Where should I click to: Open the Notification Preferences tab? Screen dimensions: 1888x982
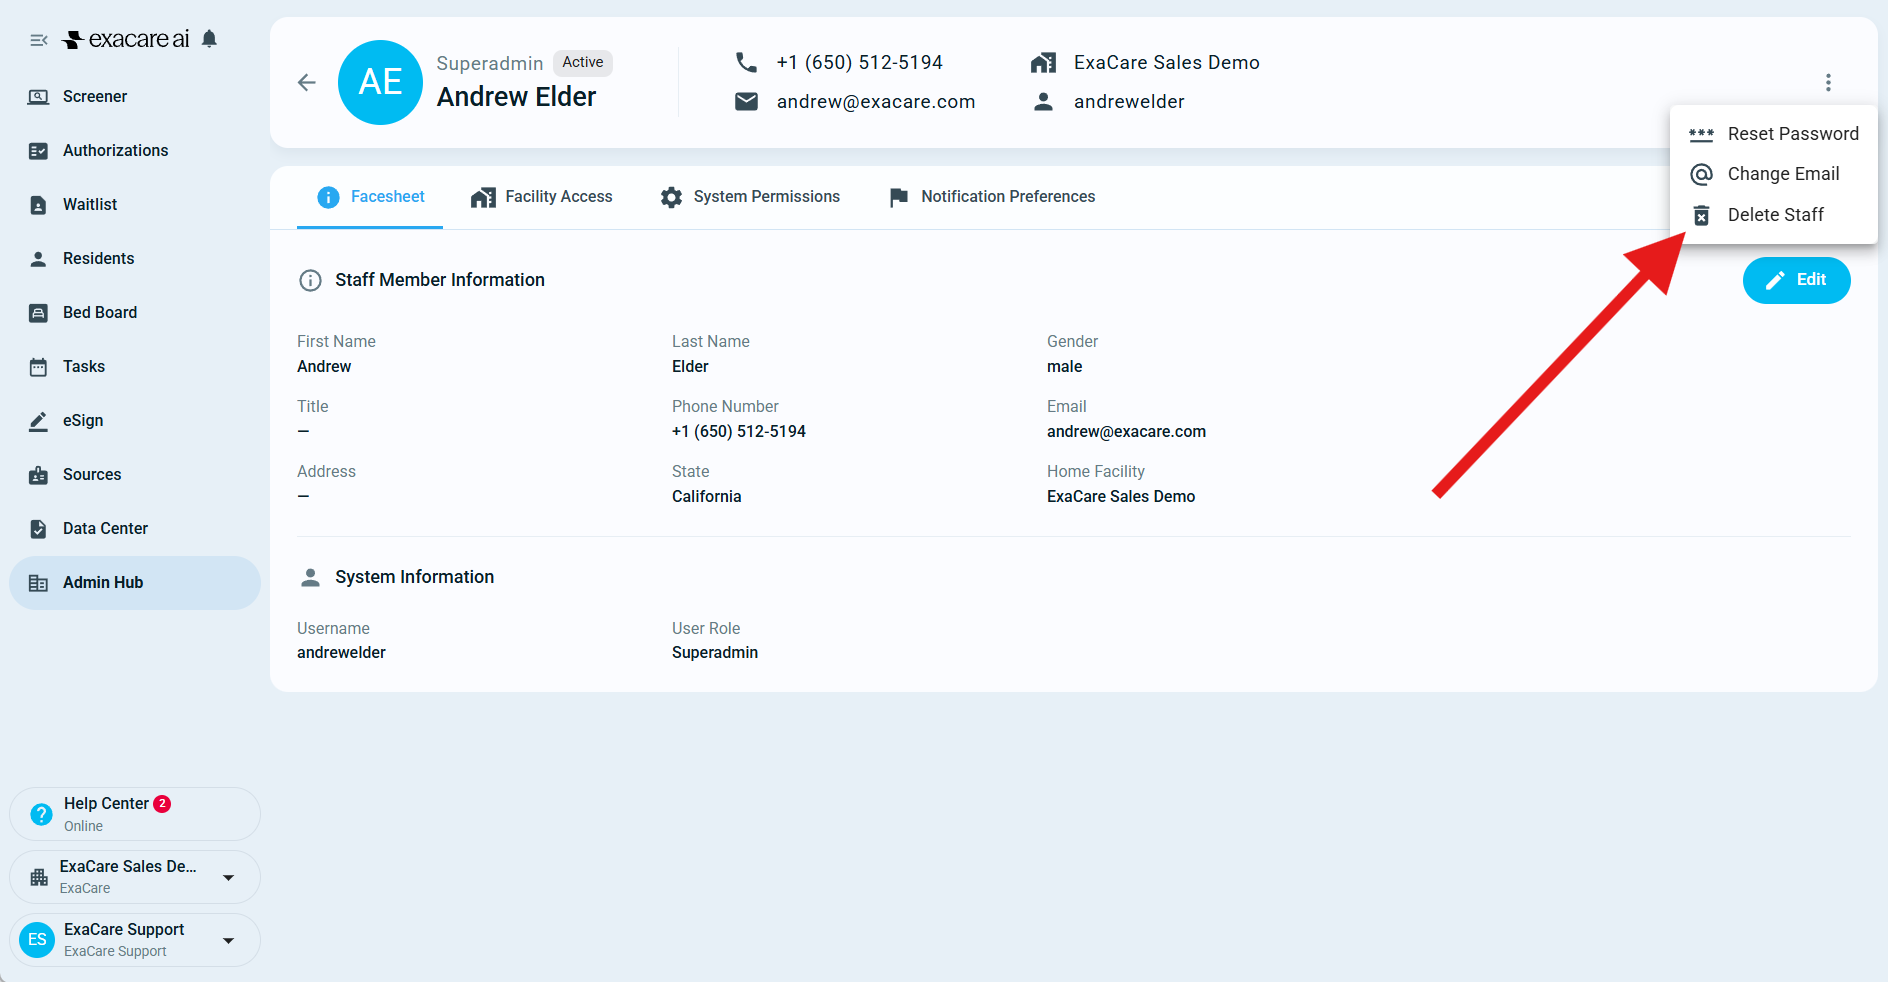point(992,197)
